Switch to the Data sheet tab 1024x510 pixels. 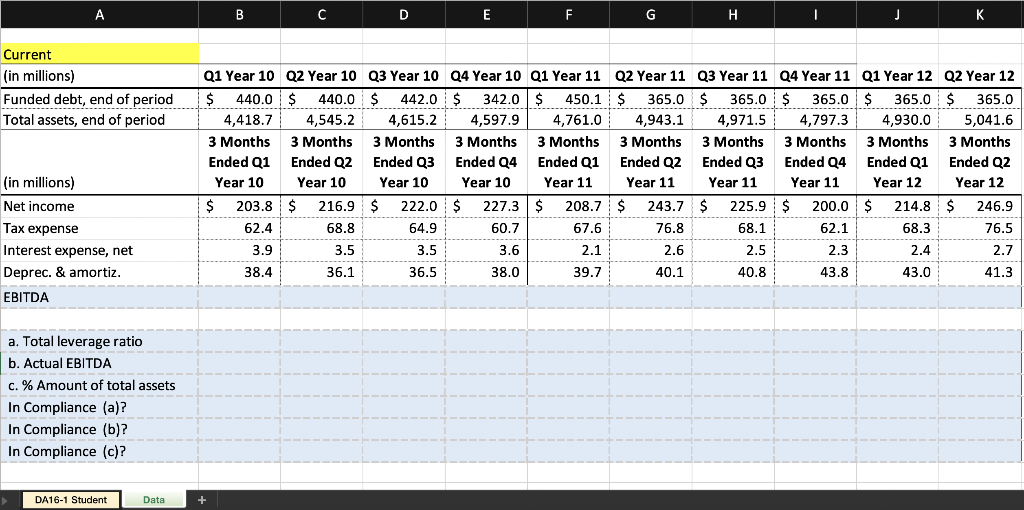(x=153, y=500)
